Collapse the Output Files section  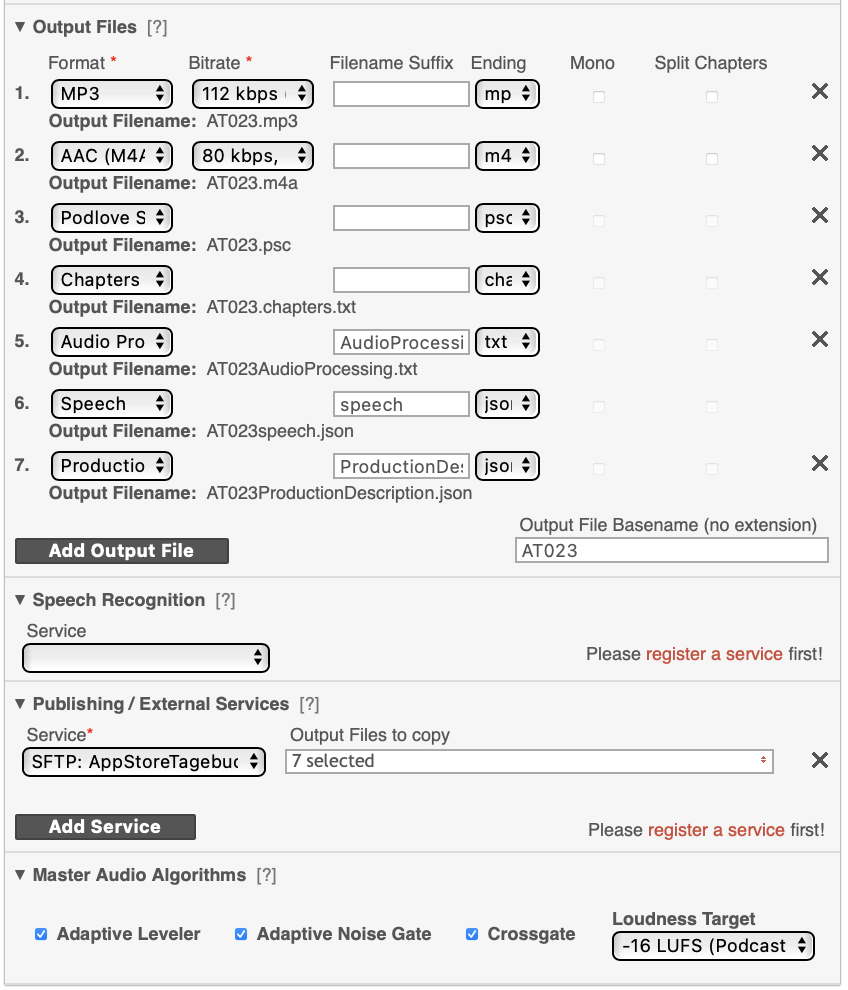[x=20, y=27]
